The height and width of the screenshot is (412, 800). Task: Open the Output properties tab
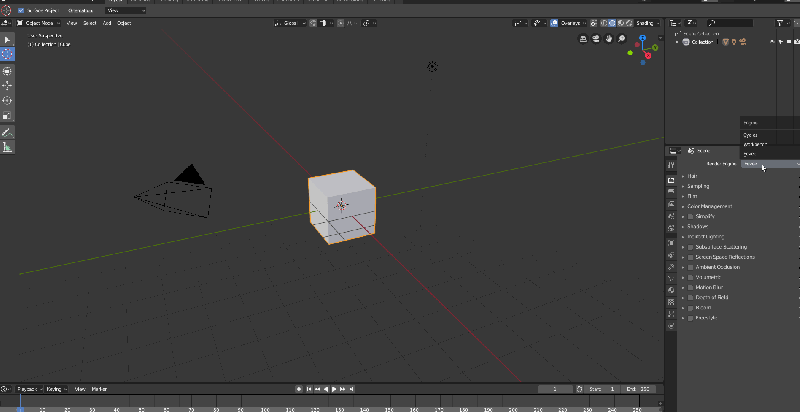(x=671, y=191)
